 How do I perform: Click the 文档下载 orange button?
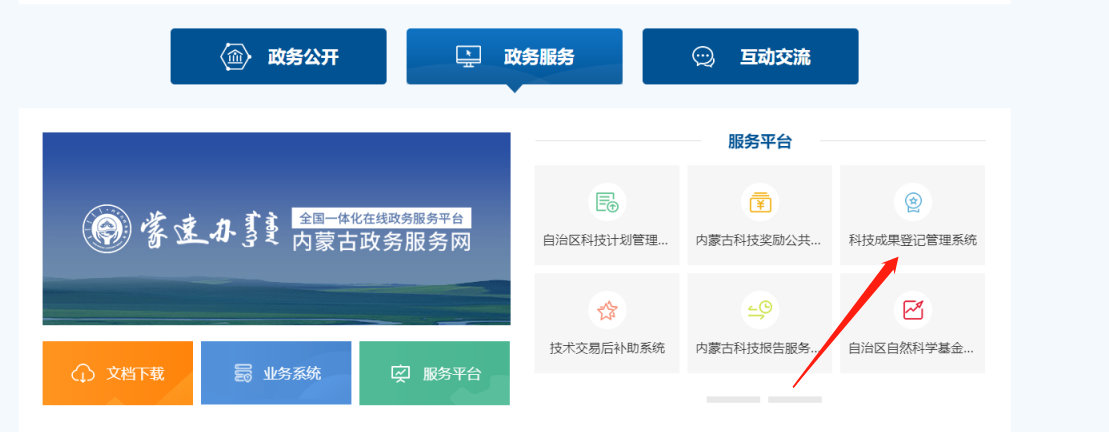(x=117, y=373)
